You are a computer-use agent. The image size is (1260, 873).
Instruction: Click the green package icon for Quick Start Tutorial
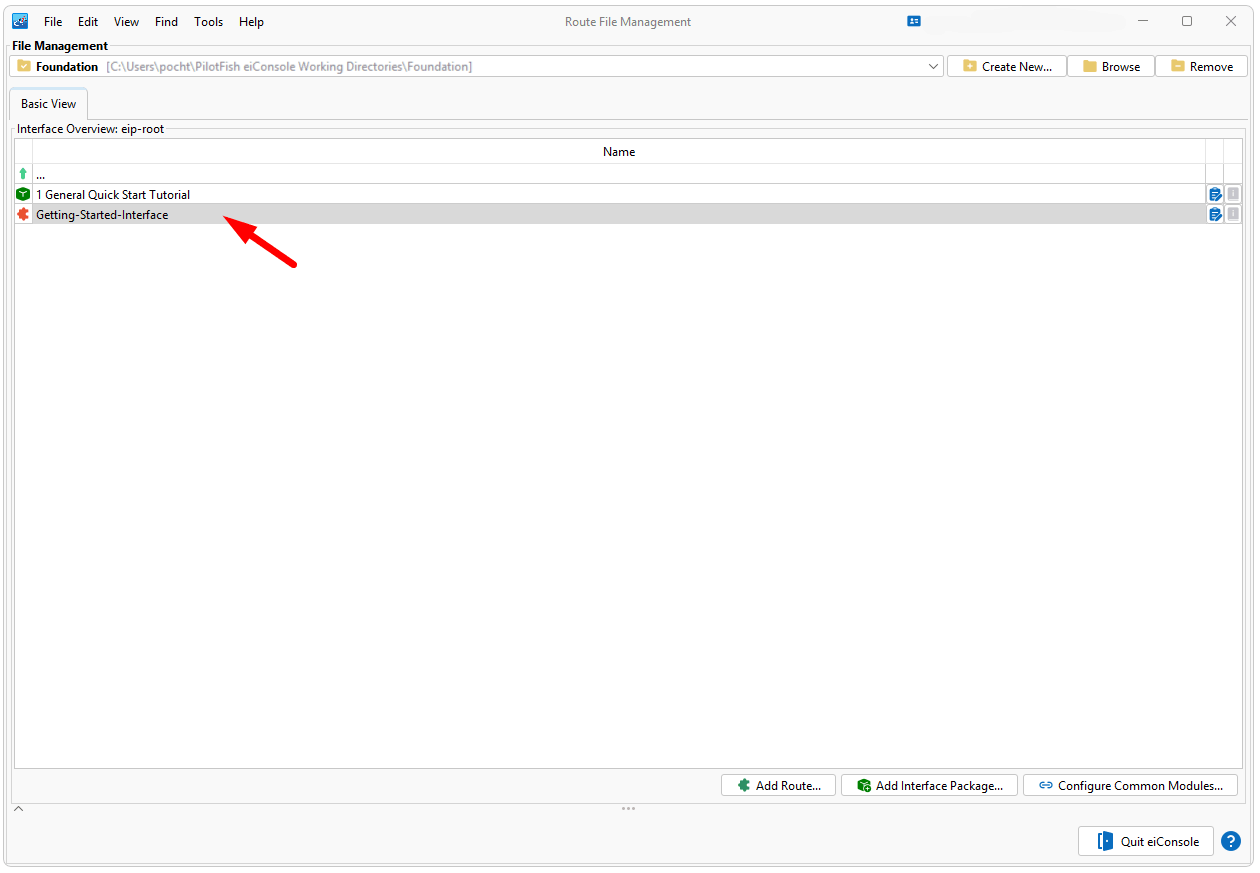click(23, 194)
